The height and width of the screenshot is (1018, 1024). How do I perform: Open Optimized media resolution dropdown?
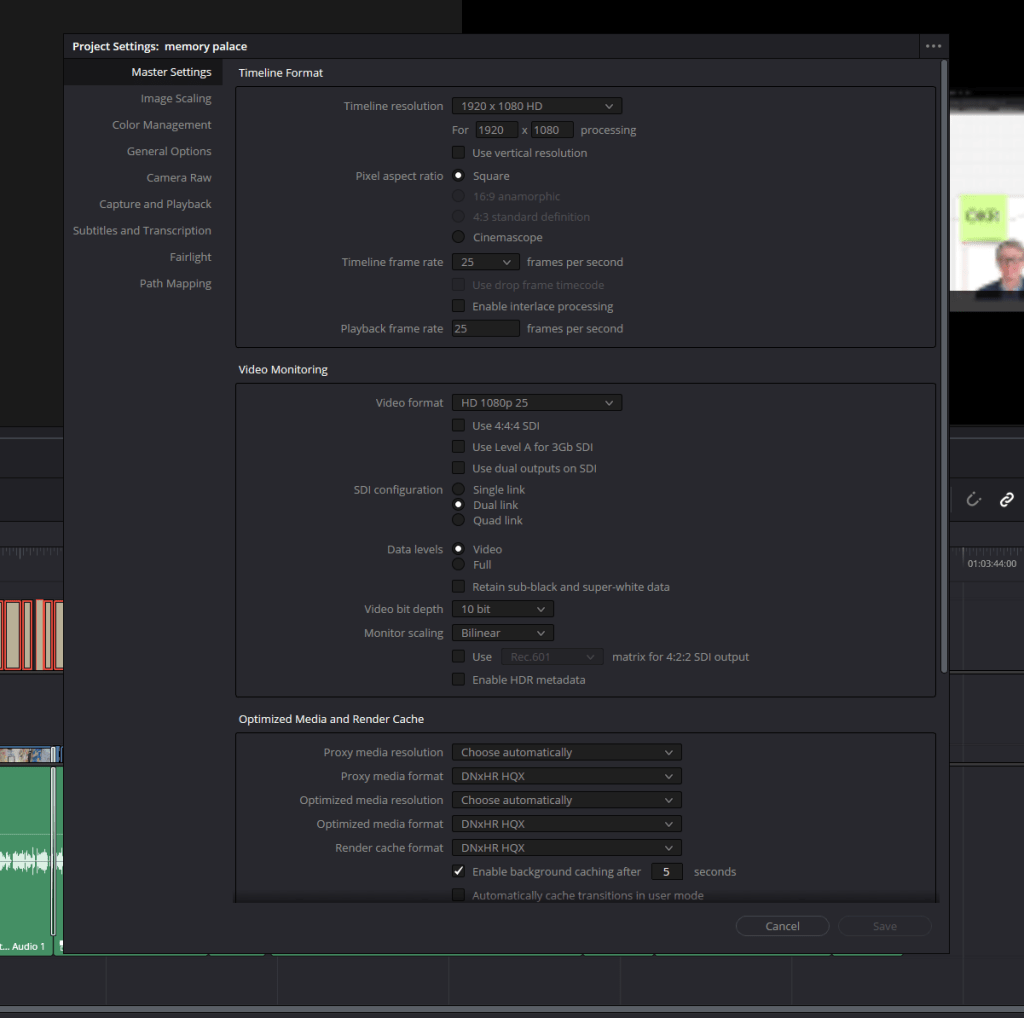566,800
